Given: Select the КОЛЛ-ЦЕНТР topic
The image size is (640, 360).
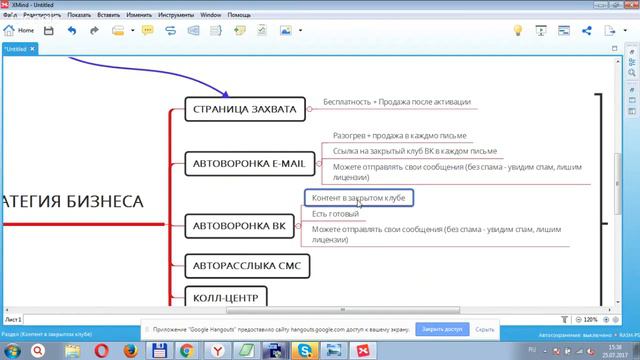Looking at the screenshot, I should [x=226, y=297].
